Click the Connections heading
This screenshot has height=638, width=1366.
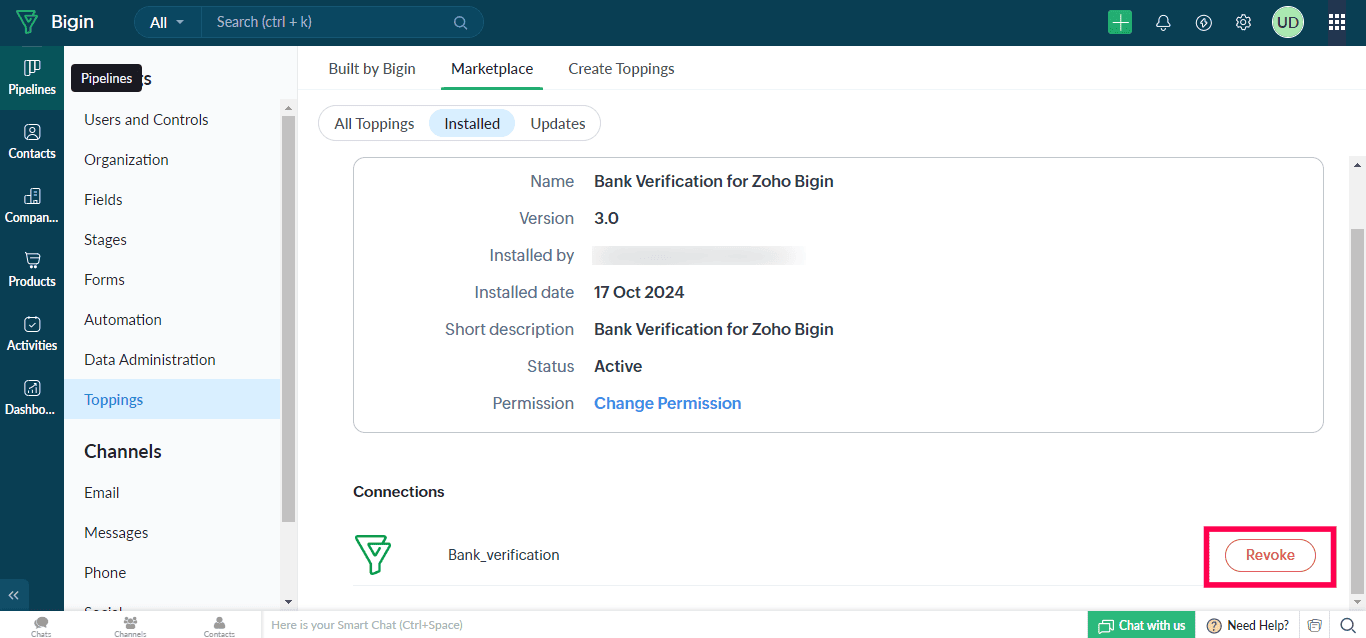(399, 492)
